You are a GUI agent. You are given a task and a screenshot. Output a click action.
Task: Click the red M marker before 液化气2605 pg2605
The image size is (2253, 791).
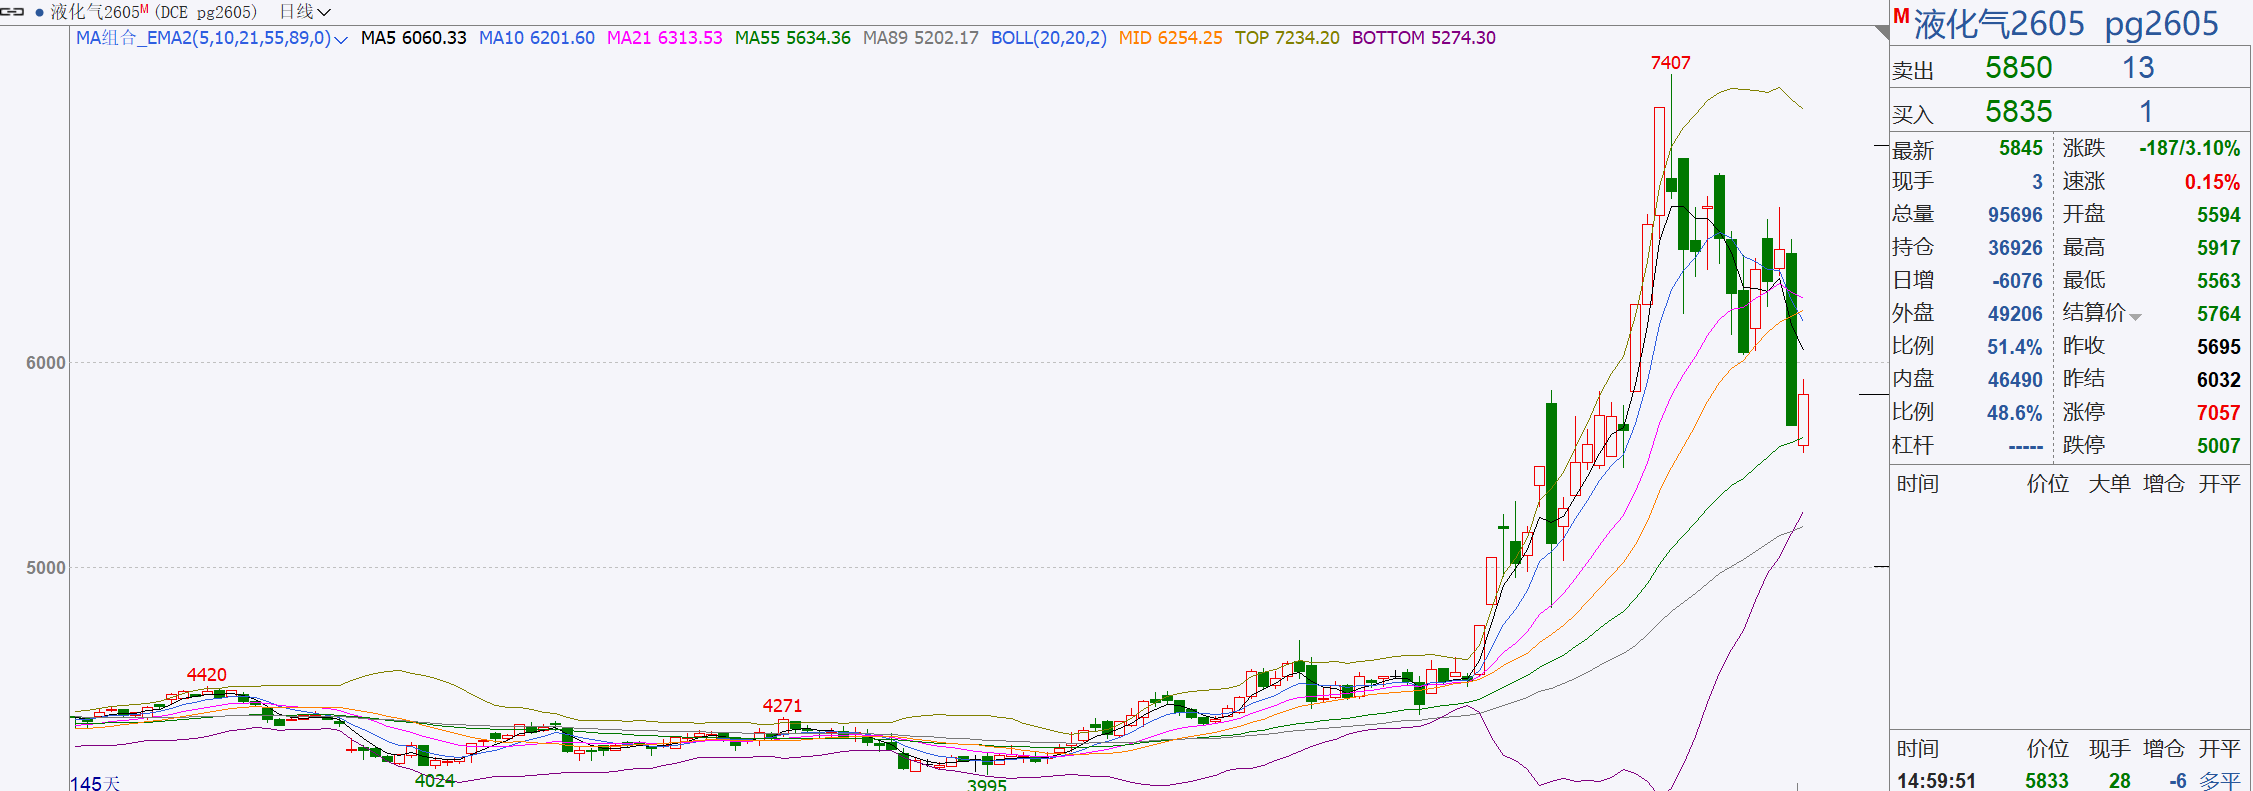click(1901, 16)
